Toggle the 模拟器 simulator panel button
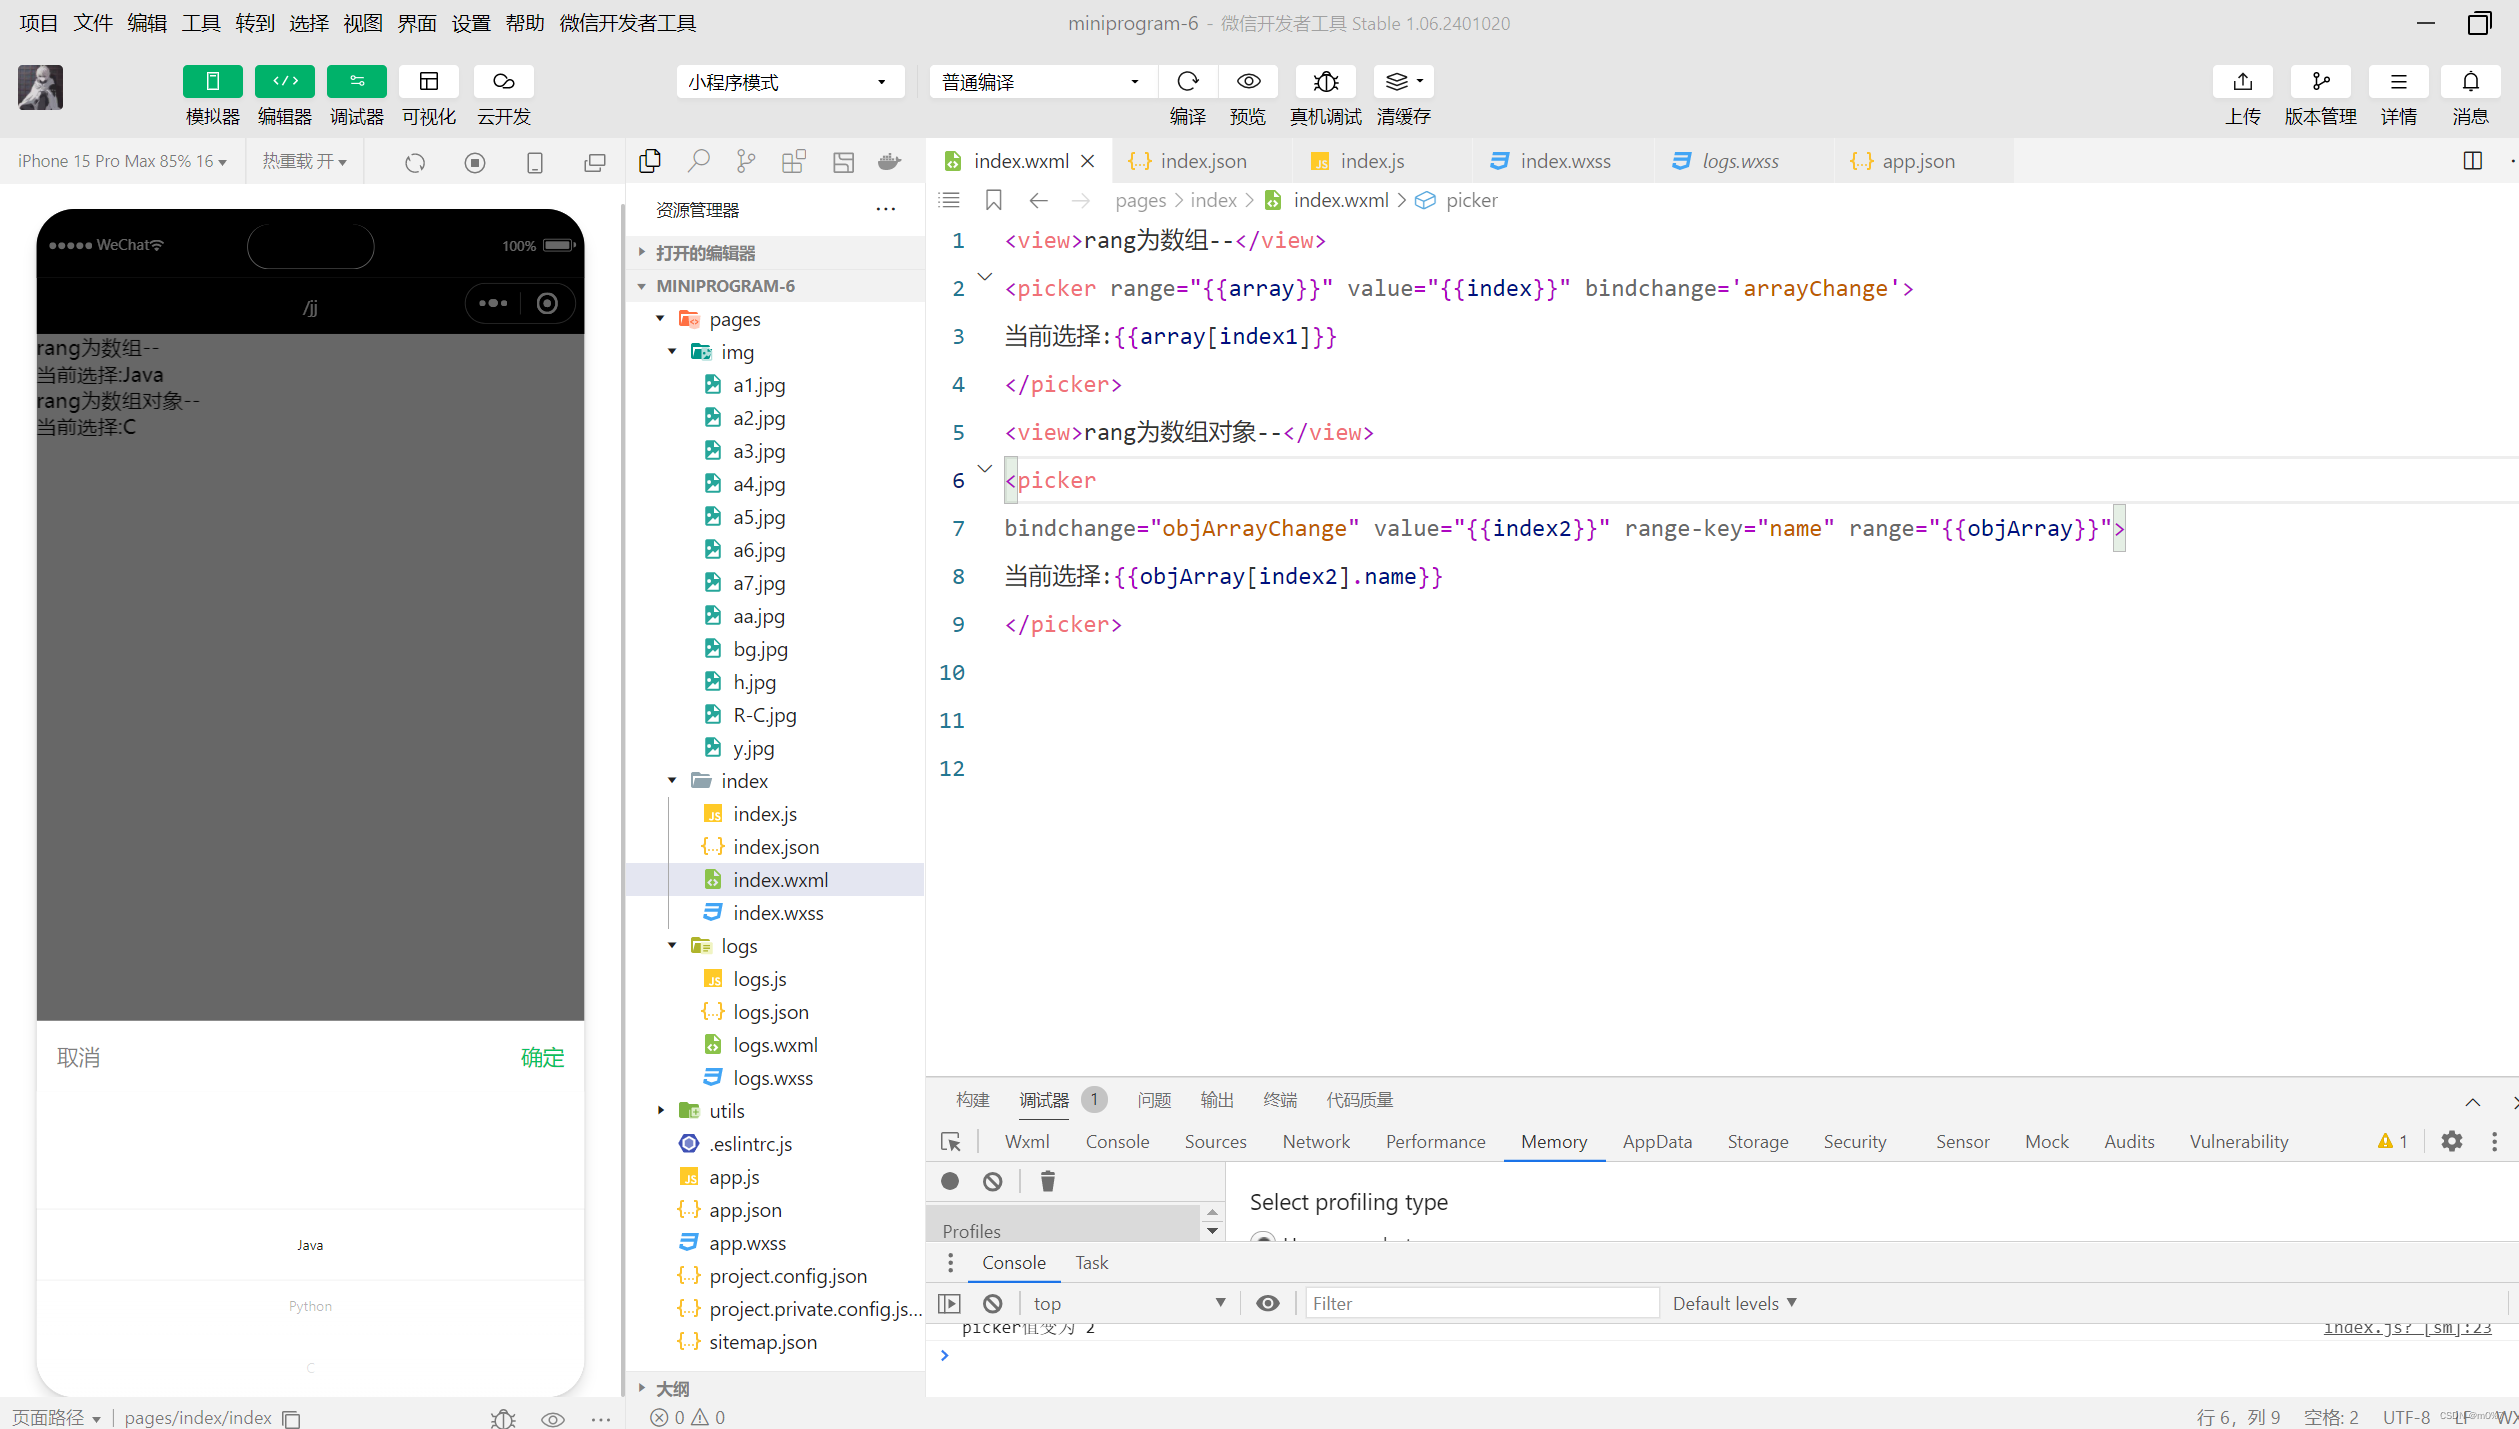This screenshot has width=2519, height=1429. pyautogui.click(x=212, y=82)
